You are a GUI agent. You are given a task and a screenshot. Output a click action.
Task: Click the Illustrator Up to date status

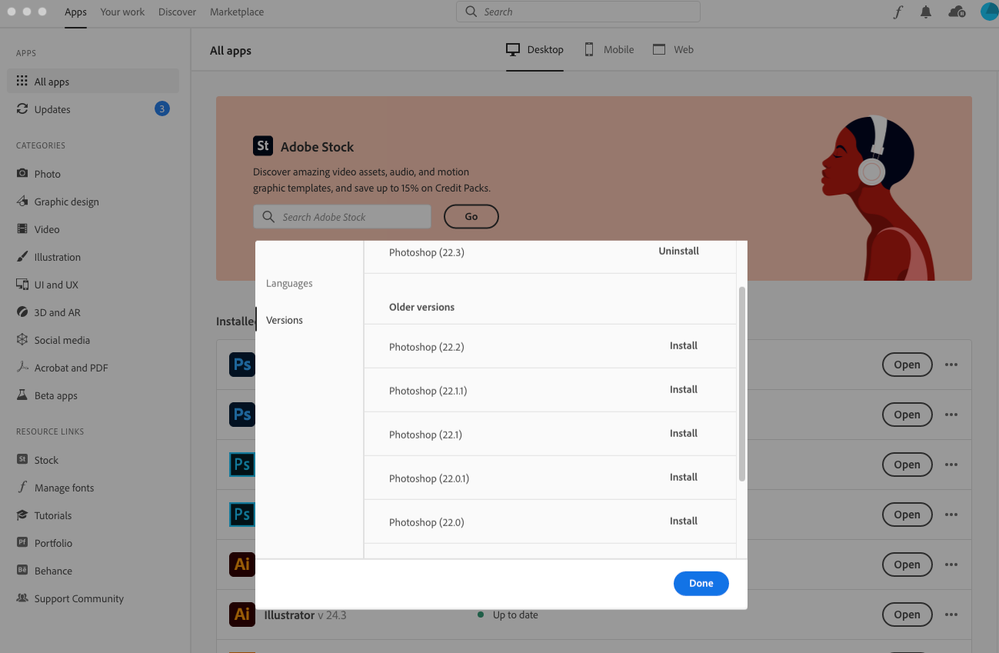pyautogui.click(x=508, y=615)
